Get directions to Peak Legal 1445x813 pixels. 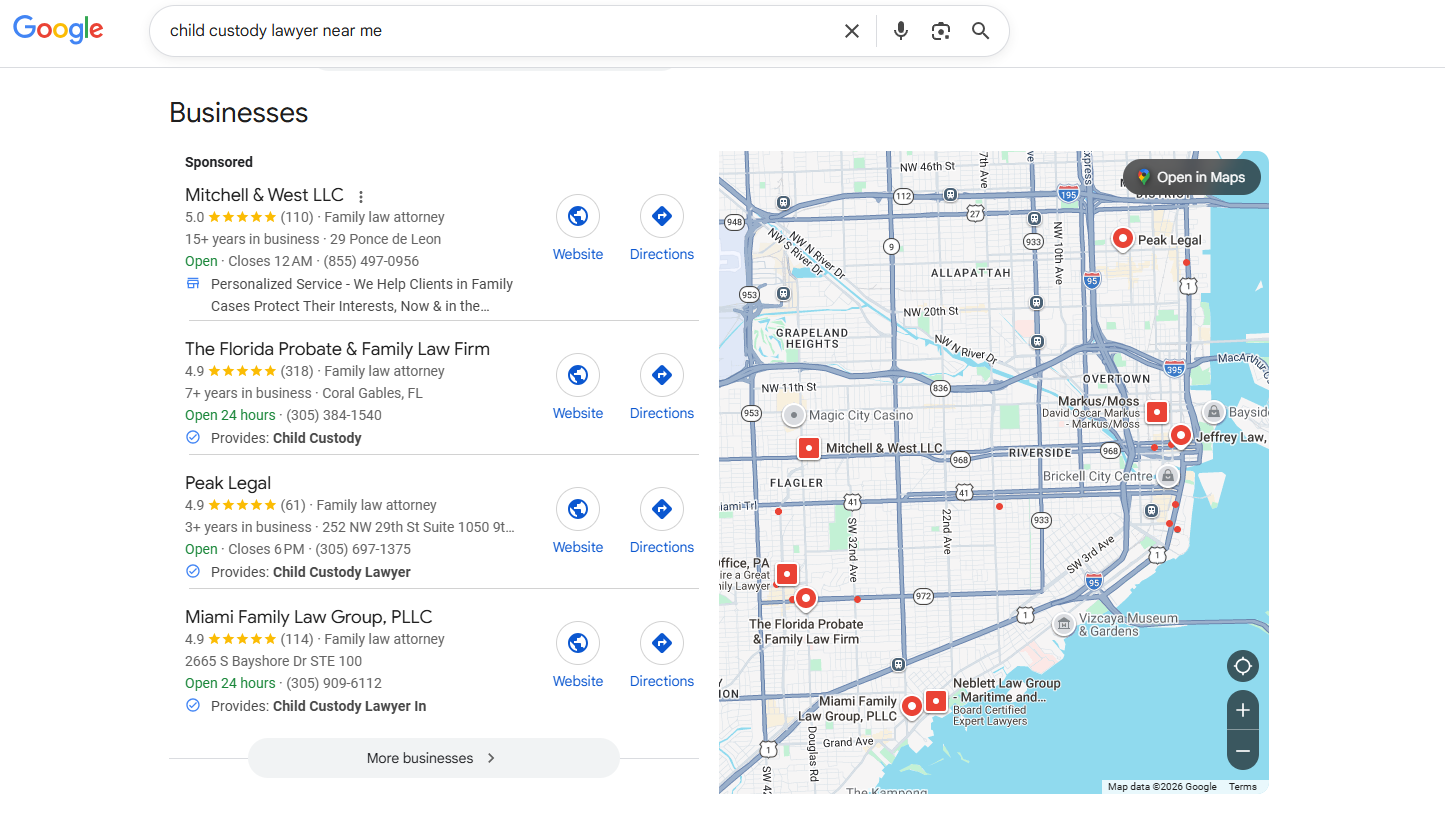661,510
